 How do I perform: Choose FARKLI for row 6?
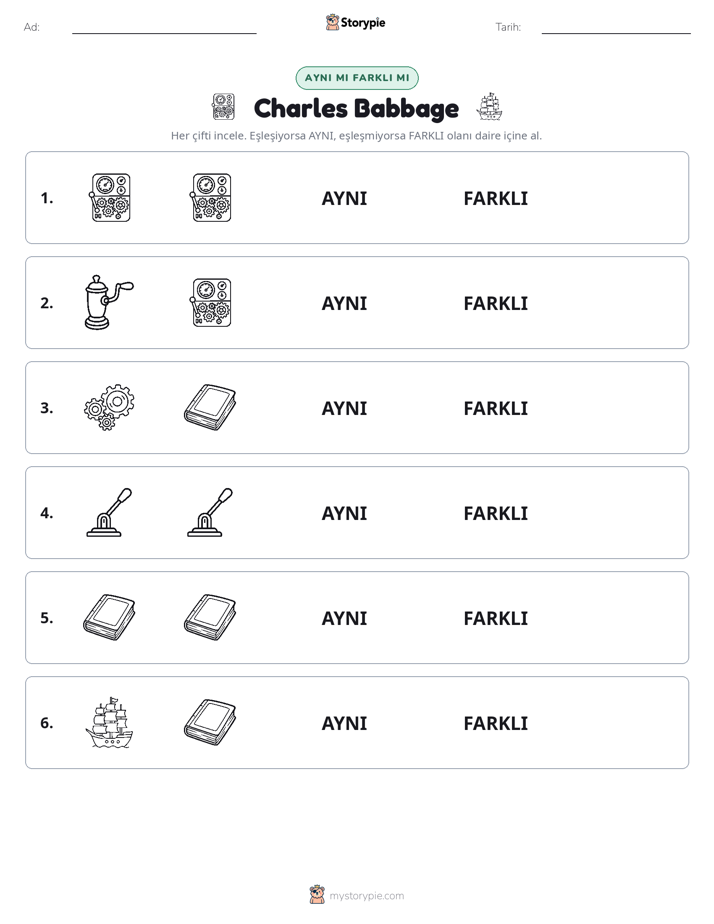pyautogui.click(x=495, y=723)
